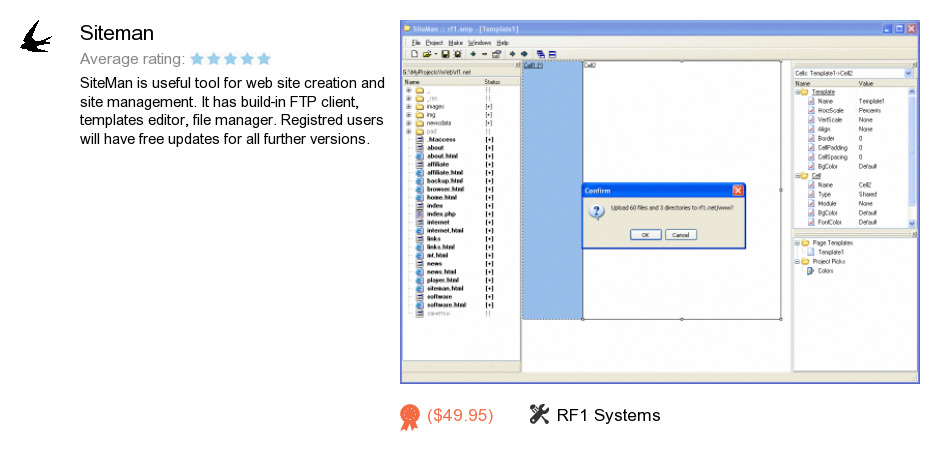
Task: Expand the pad folder
Action: click(409, 131)
